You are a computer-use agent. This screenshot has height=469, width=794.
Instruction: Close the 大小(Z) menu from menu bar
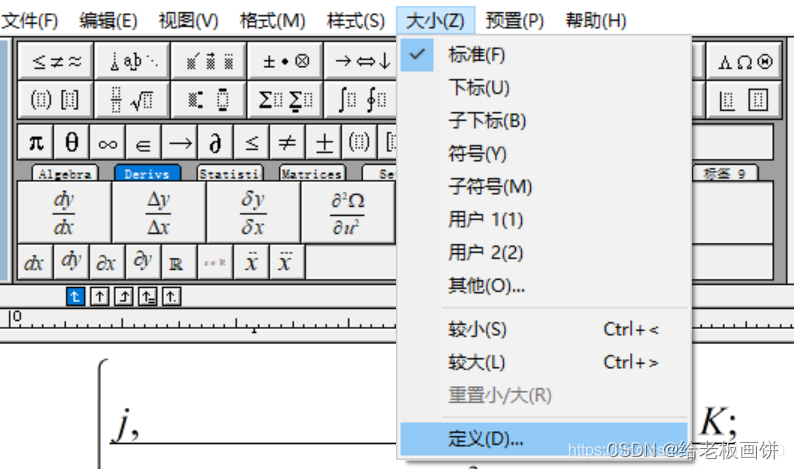click(x=435, y=21)
